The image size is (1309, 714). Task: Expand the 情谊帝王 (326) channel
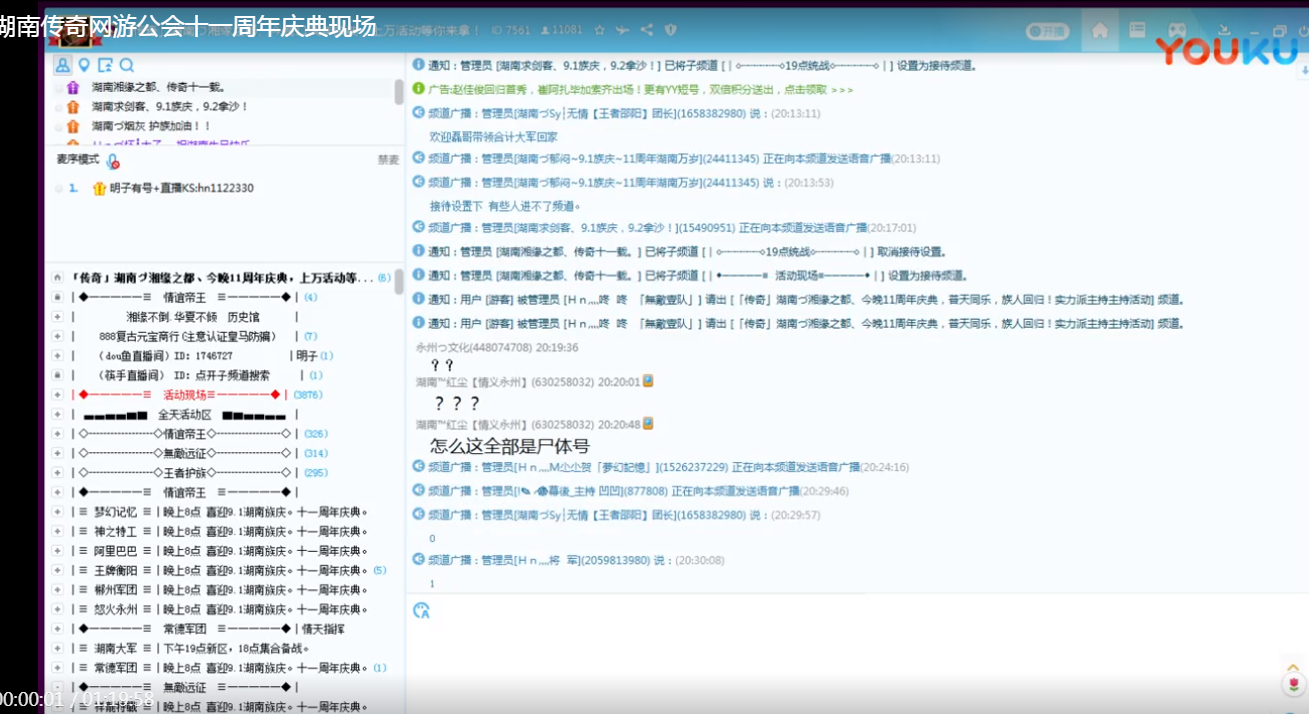pyautogui.click(x=59, y=433)
